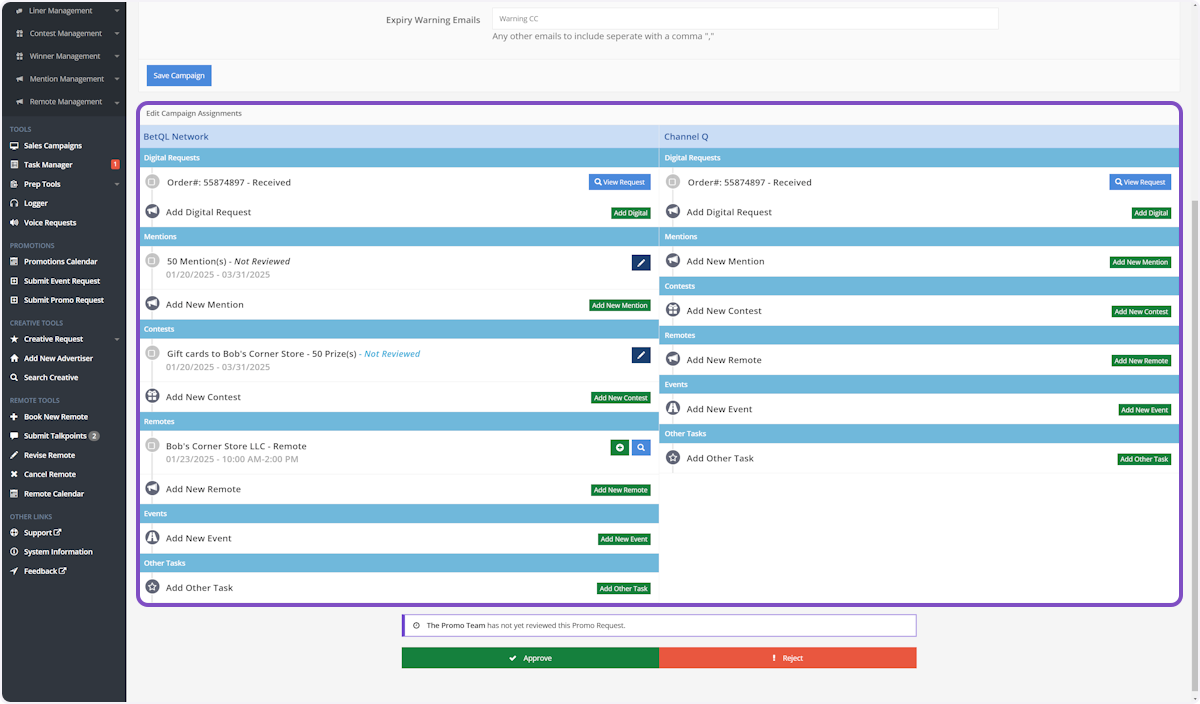Expand the Prep Tools dropdown arrow

(x=117, y=184)
